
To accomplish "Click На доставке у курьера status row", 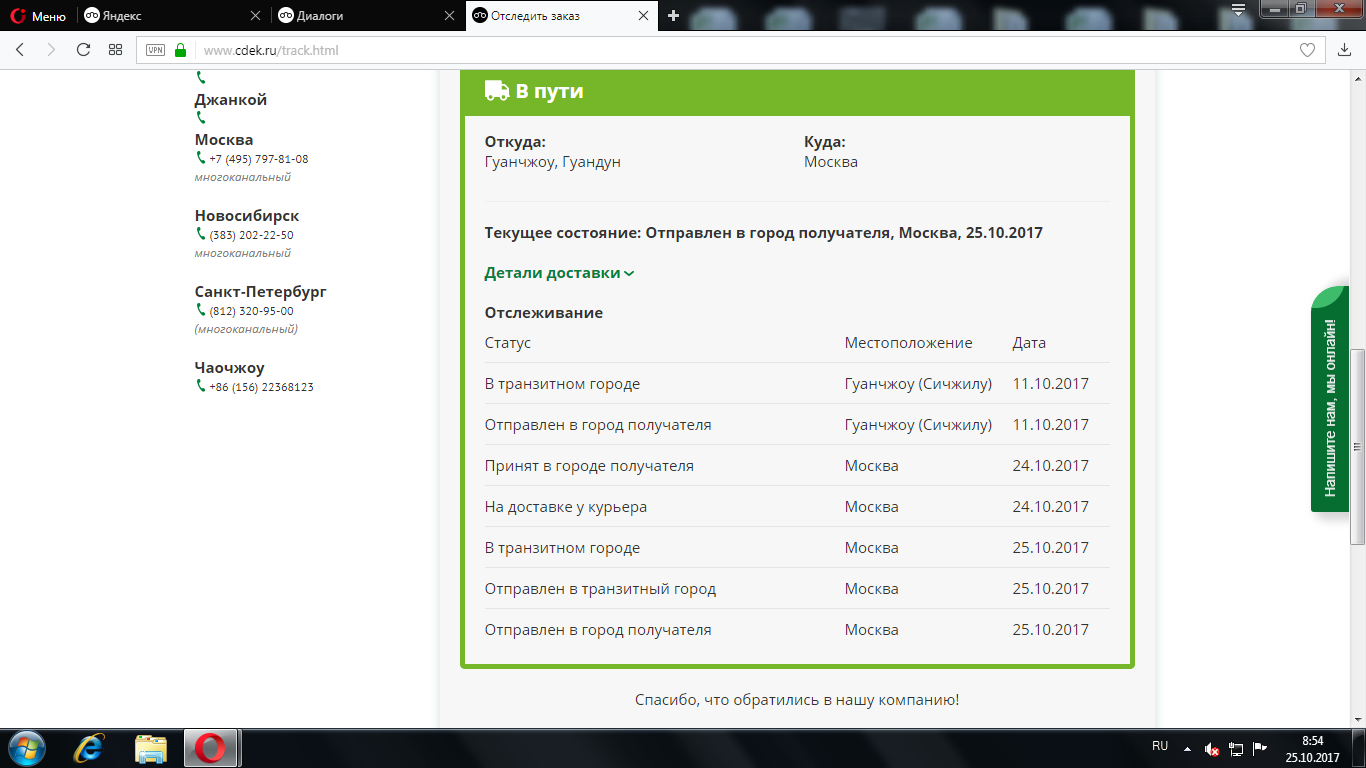I will pyautogui.click(x=797, y=507).
